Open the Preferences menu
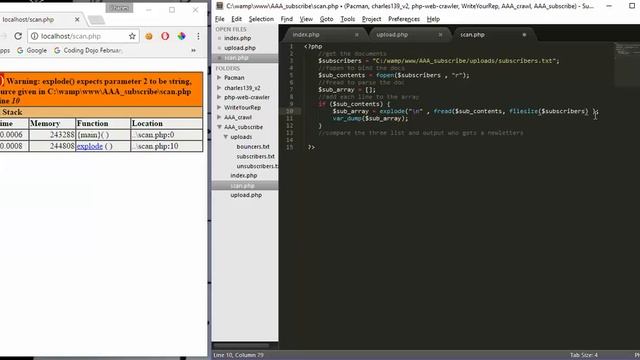The height and width of the screenshot is (360, 640). point(404,19)
